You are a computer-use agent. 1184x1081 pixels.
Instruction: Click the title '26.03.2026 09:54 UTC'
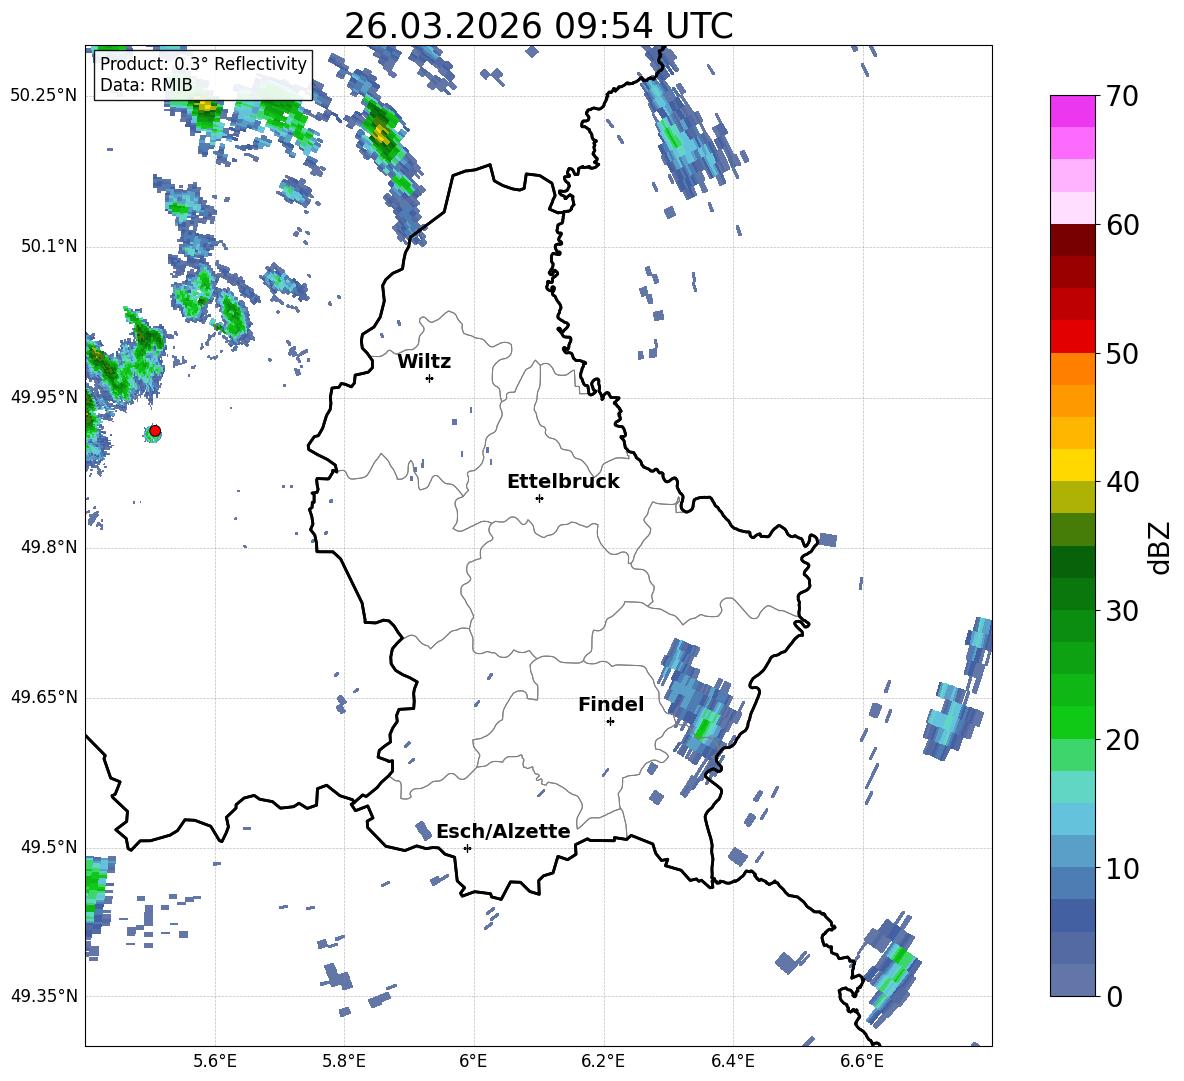[x=538, y=26]
